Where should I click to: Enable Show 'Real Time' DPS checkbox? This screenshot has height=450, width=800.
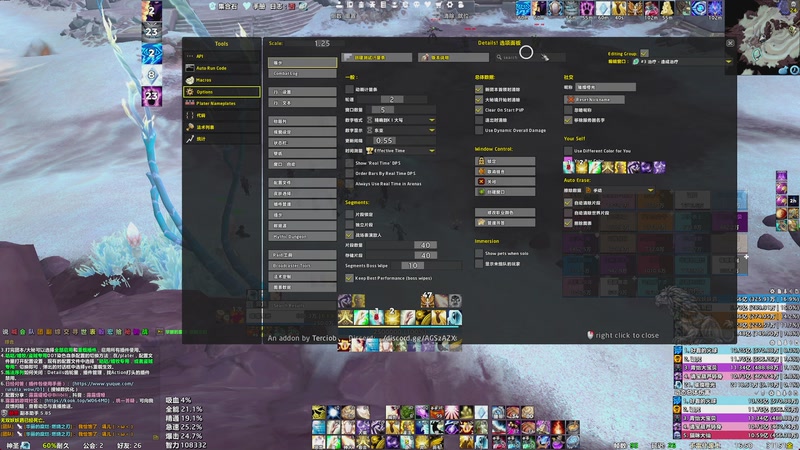pos(349,163)
